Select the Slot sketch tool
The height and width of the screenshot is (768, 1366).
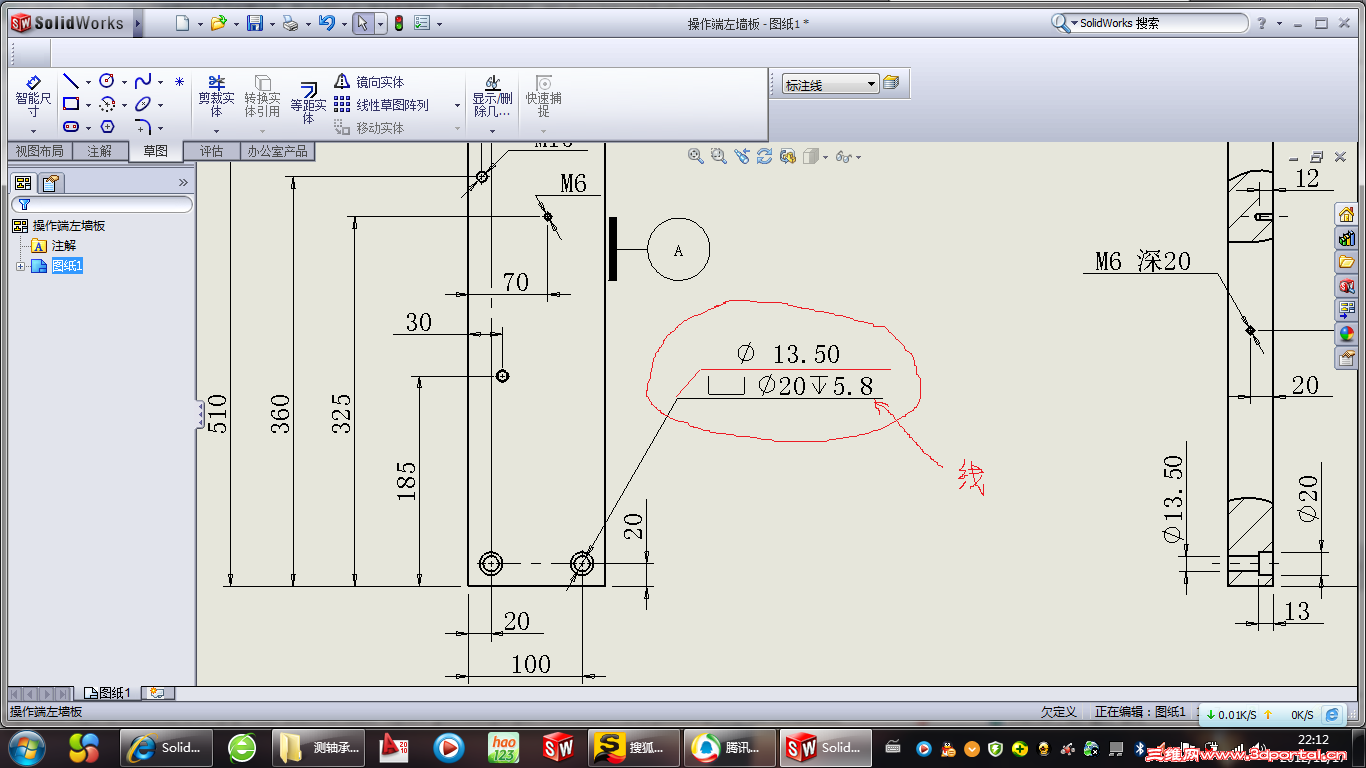pos(71,127)
